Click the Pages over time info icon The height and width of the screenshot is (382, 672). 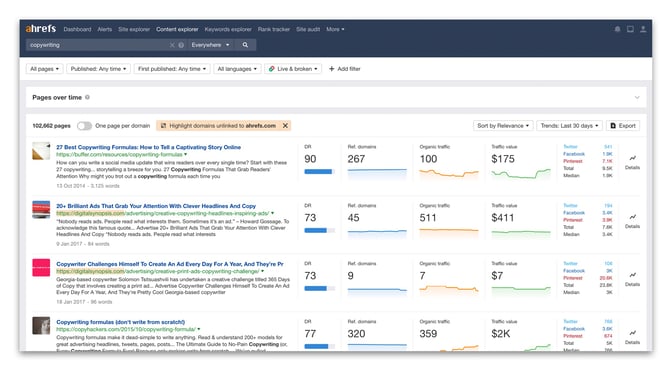[87, 97]
